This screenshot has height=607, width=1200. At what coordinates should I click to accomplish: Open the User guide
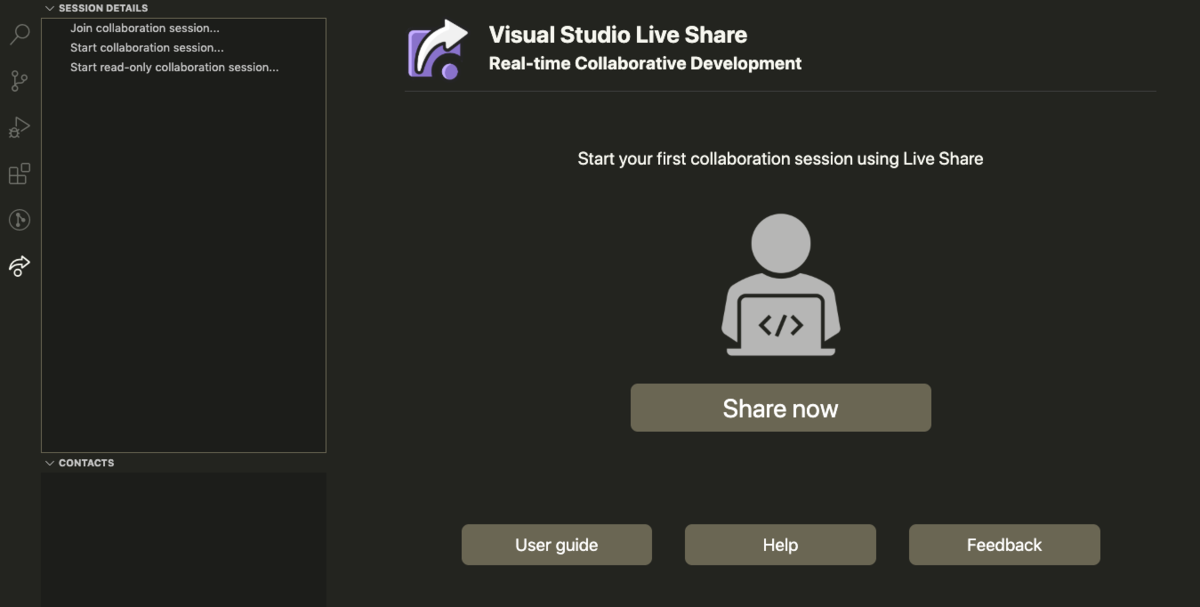pyautogui.click(x=556, y=545)
